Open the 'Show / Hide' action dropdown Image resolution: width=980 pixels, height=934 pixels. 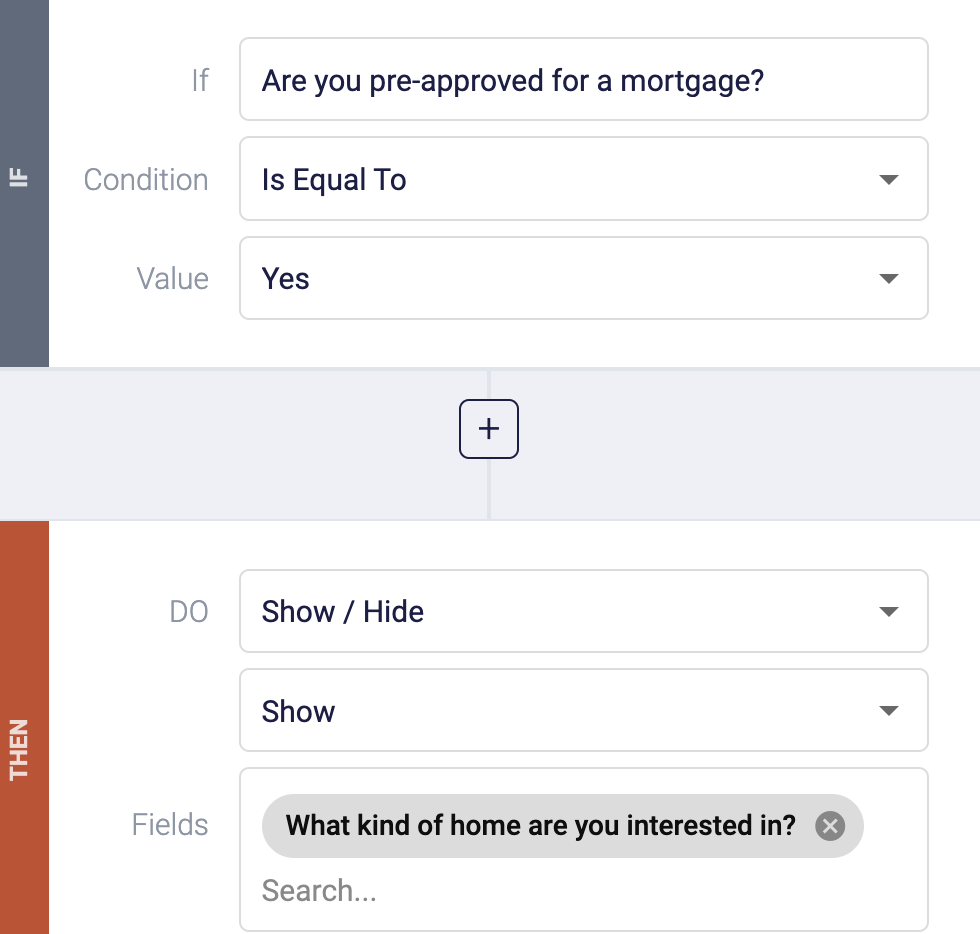point(584,611)
